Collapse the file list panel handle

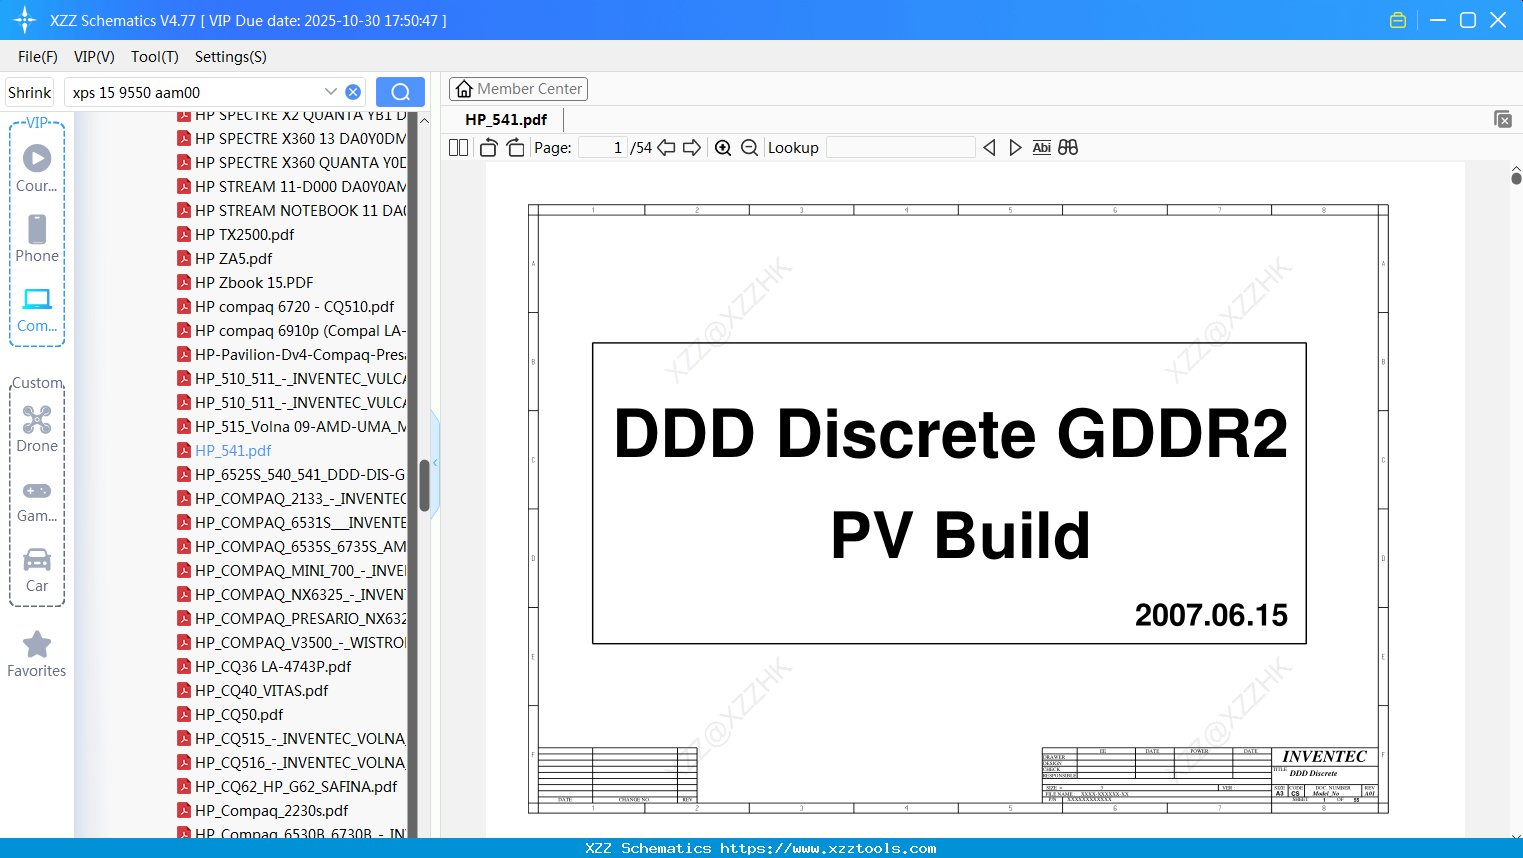click(435, 462)
